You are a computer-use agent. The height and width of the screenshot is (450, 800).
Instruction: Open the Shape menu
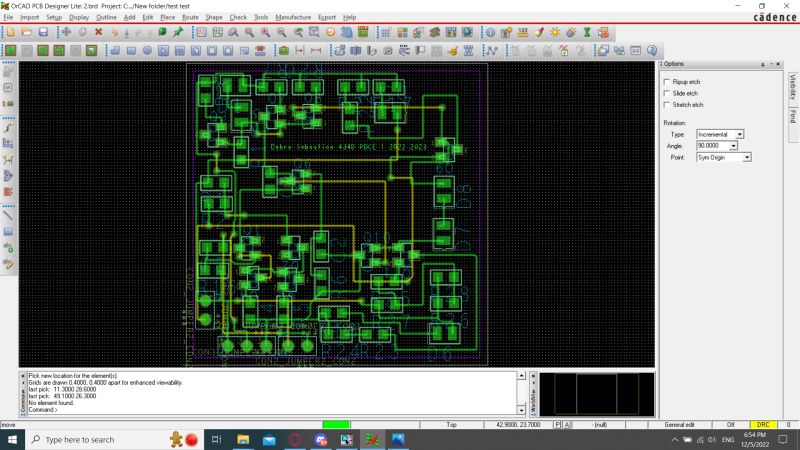click(x=214, y=17)
